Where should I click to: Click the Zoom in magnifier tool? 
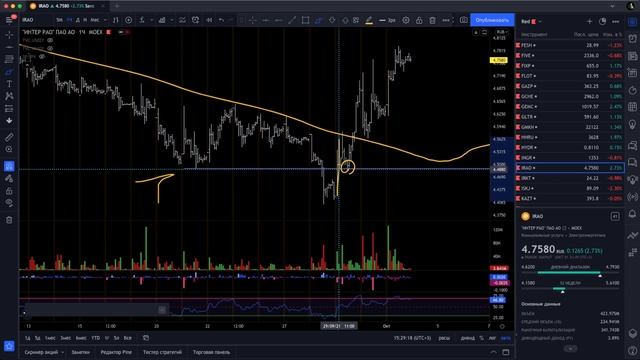click(x=9, y=149)
